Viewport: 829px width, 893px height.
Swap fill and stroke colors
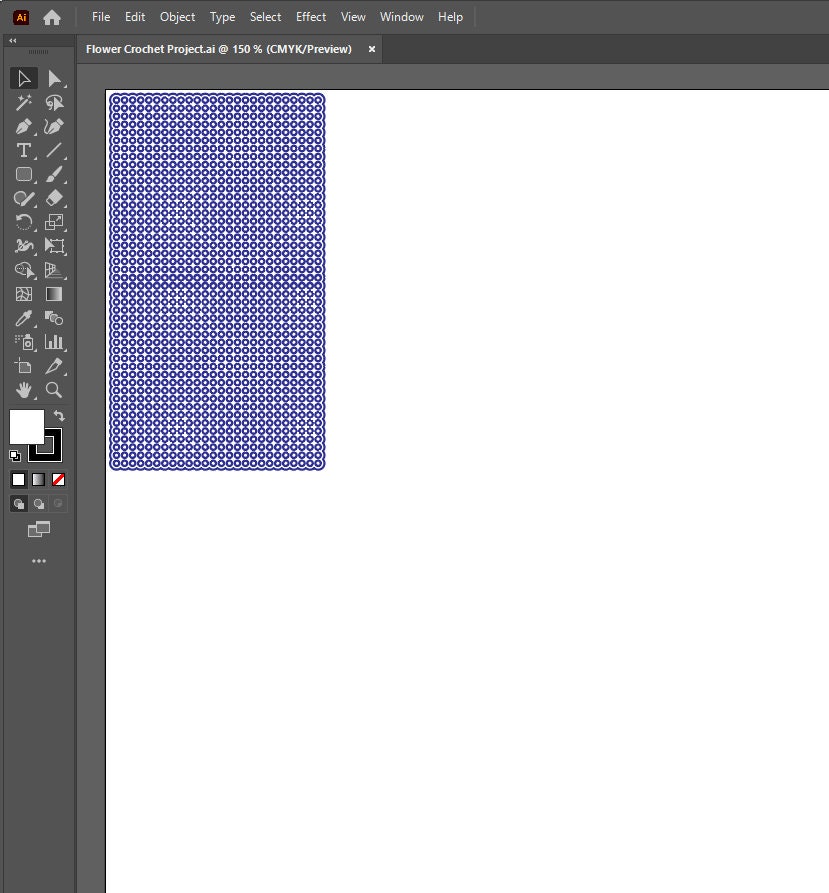[58, 414]
